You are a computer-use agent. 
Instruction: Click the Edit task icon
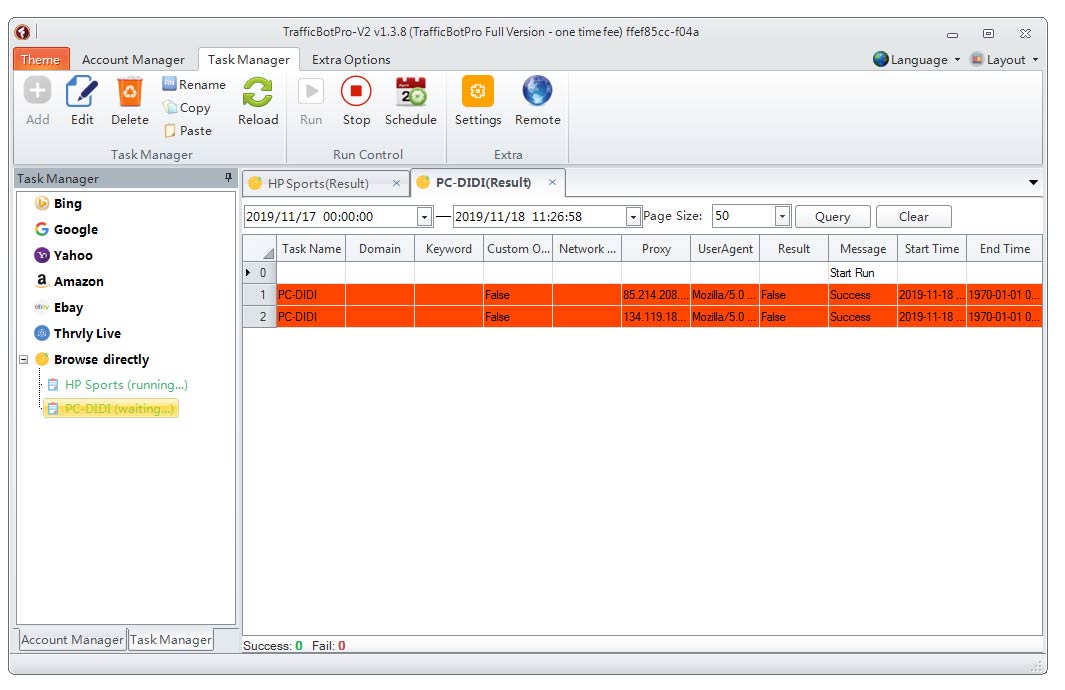pyautogui.click(x=82, y=93)
